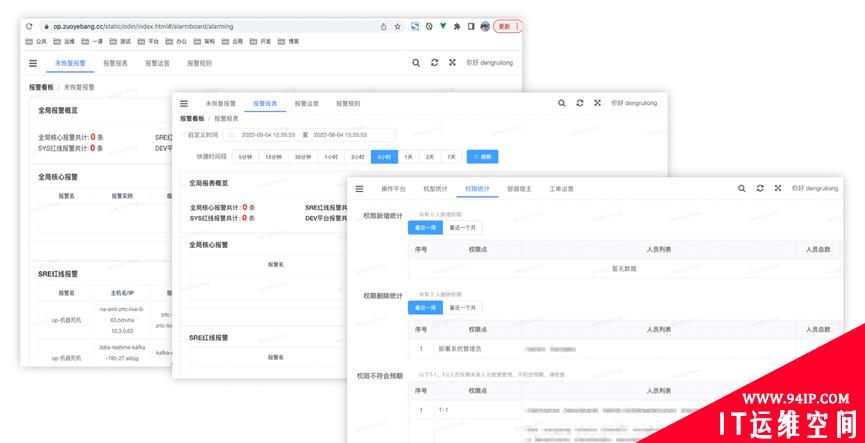Screen dimensions: 865x443
Task: Toggle hamburger menu in the 报警报表 window
Action: coord(184,104)
